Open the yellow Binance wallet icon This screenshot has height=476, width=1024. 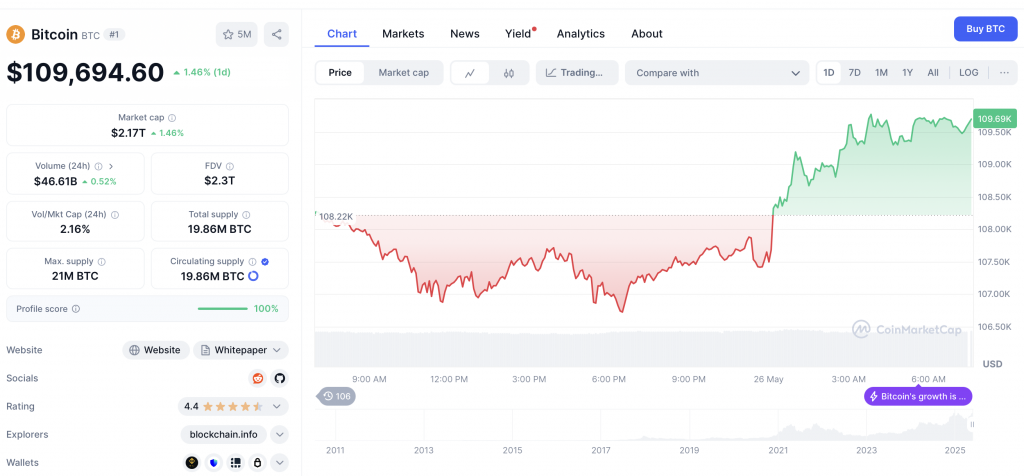191,462
